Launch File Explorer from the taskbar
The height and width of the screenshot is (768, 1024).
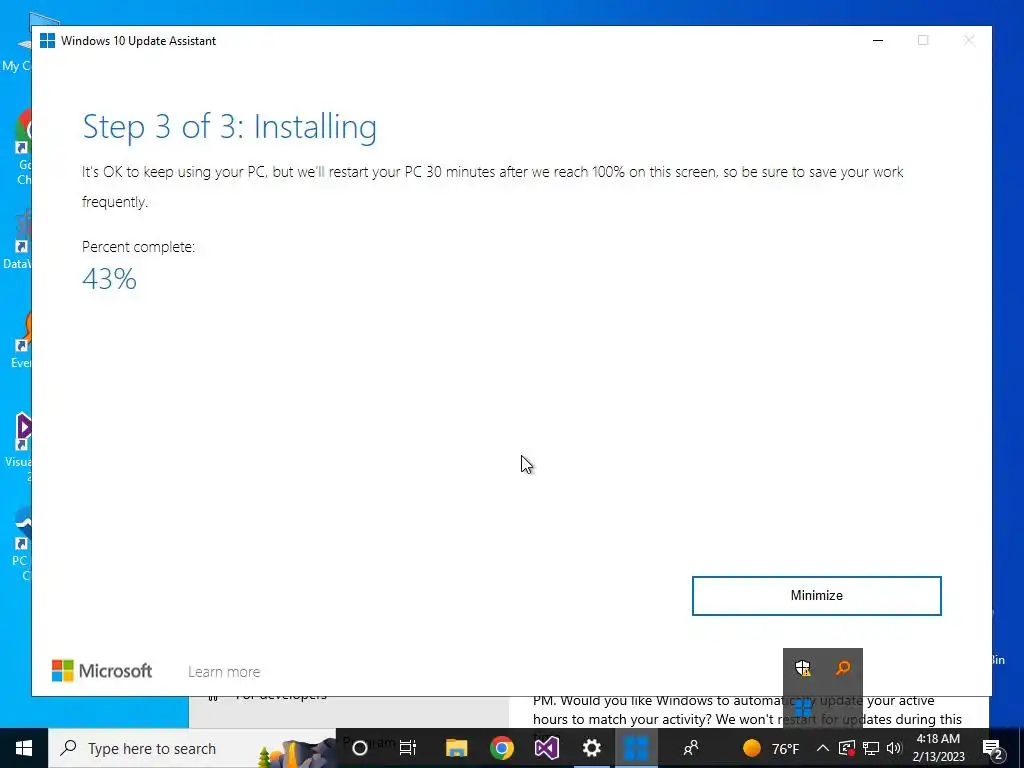456,748
